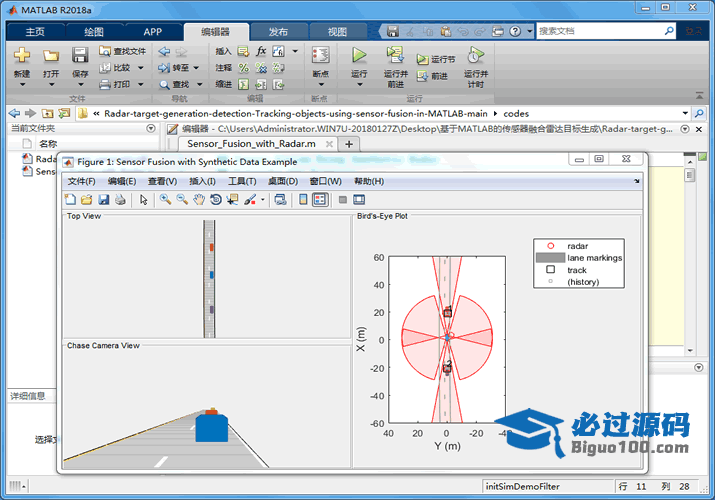Click the 运行并计时 (Run and Time) icon
Image resolution: width=715 pixels, height=500 pixels.
click(476, 56)
